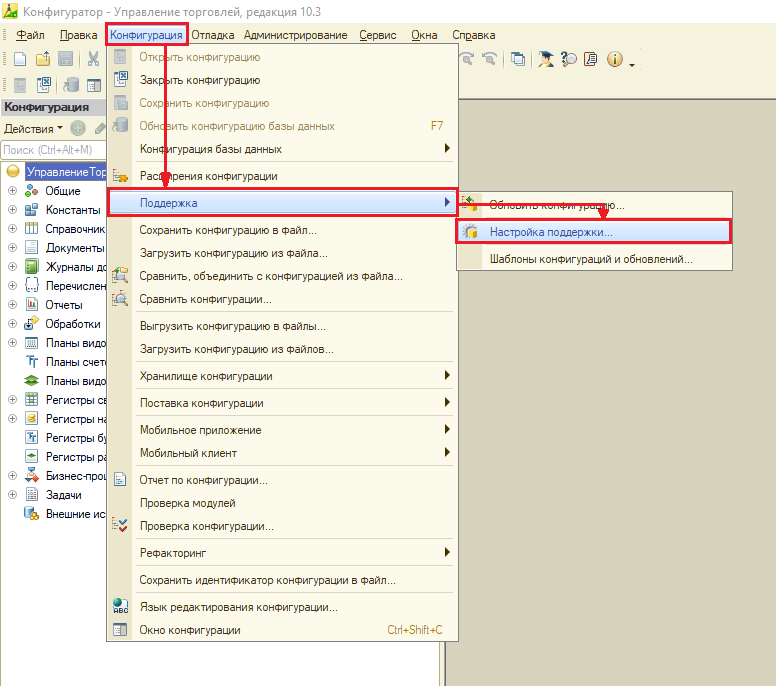Image resolution: width=776 pixels, height=686 pixels.
Task: Choose Окно конфигурации menu item
Action: tap(282, 630)
